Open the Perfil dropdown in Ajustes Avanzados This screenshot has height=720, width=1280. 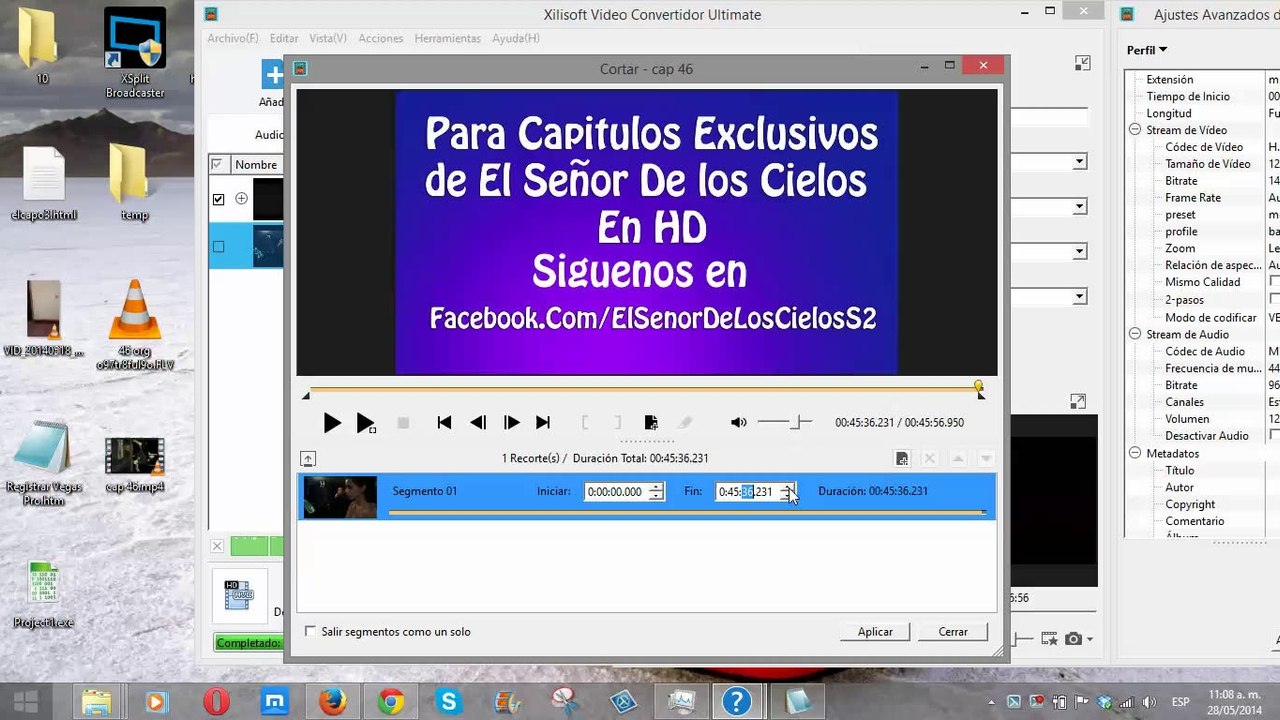[x=1147, y=50]
